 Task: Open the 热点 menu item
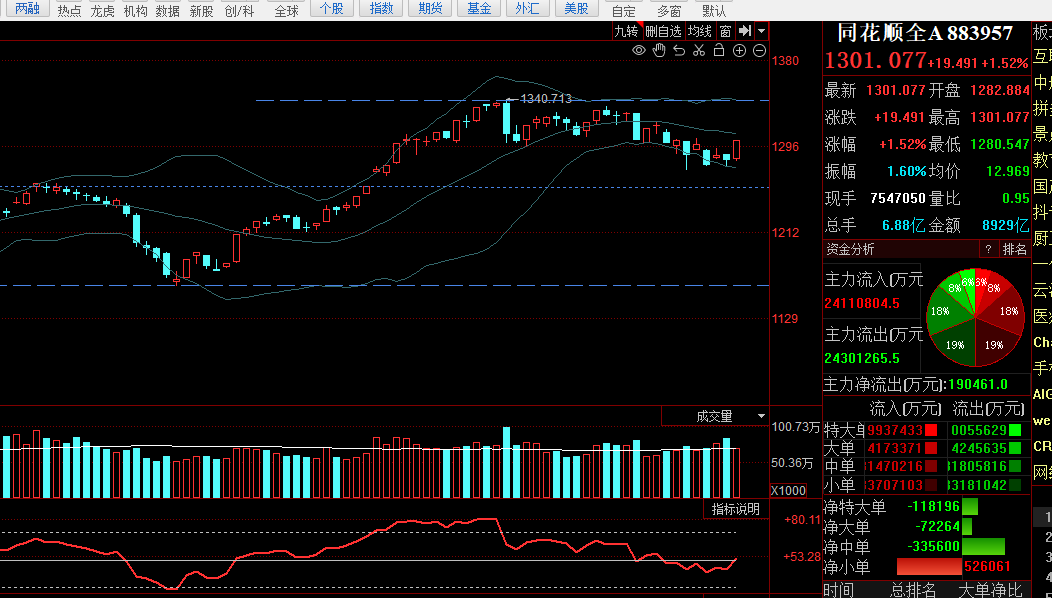tap(69, 11)
